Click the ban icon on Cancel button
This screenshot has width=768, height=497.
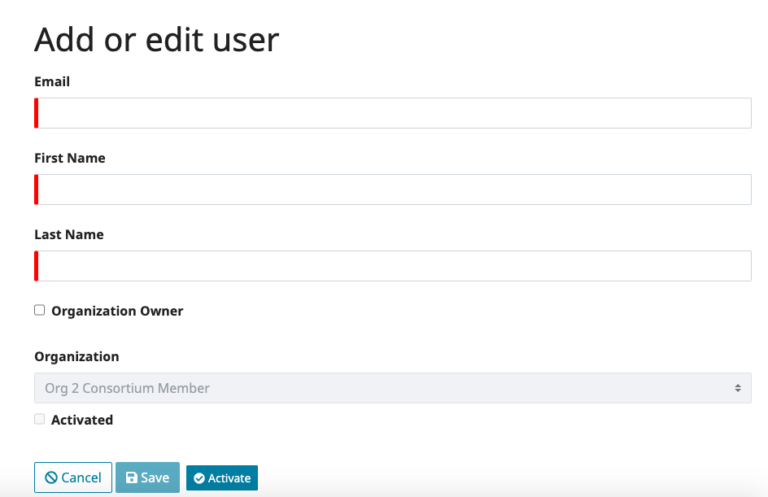coord(50,478)
